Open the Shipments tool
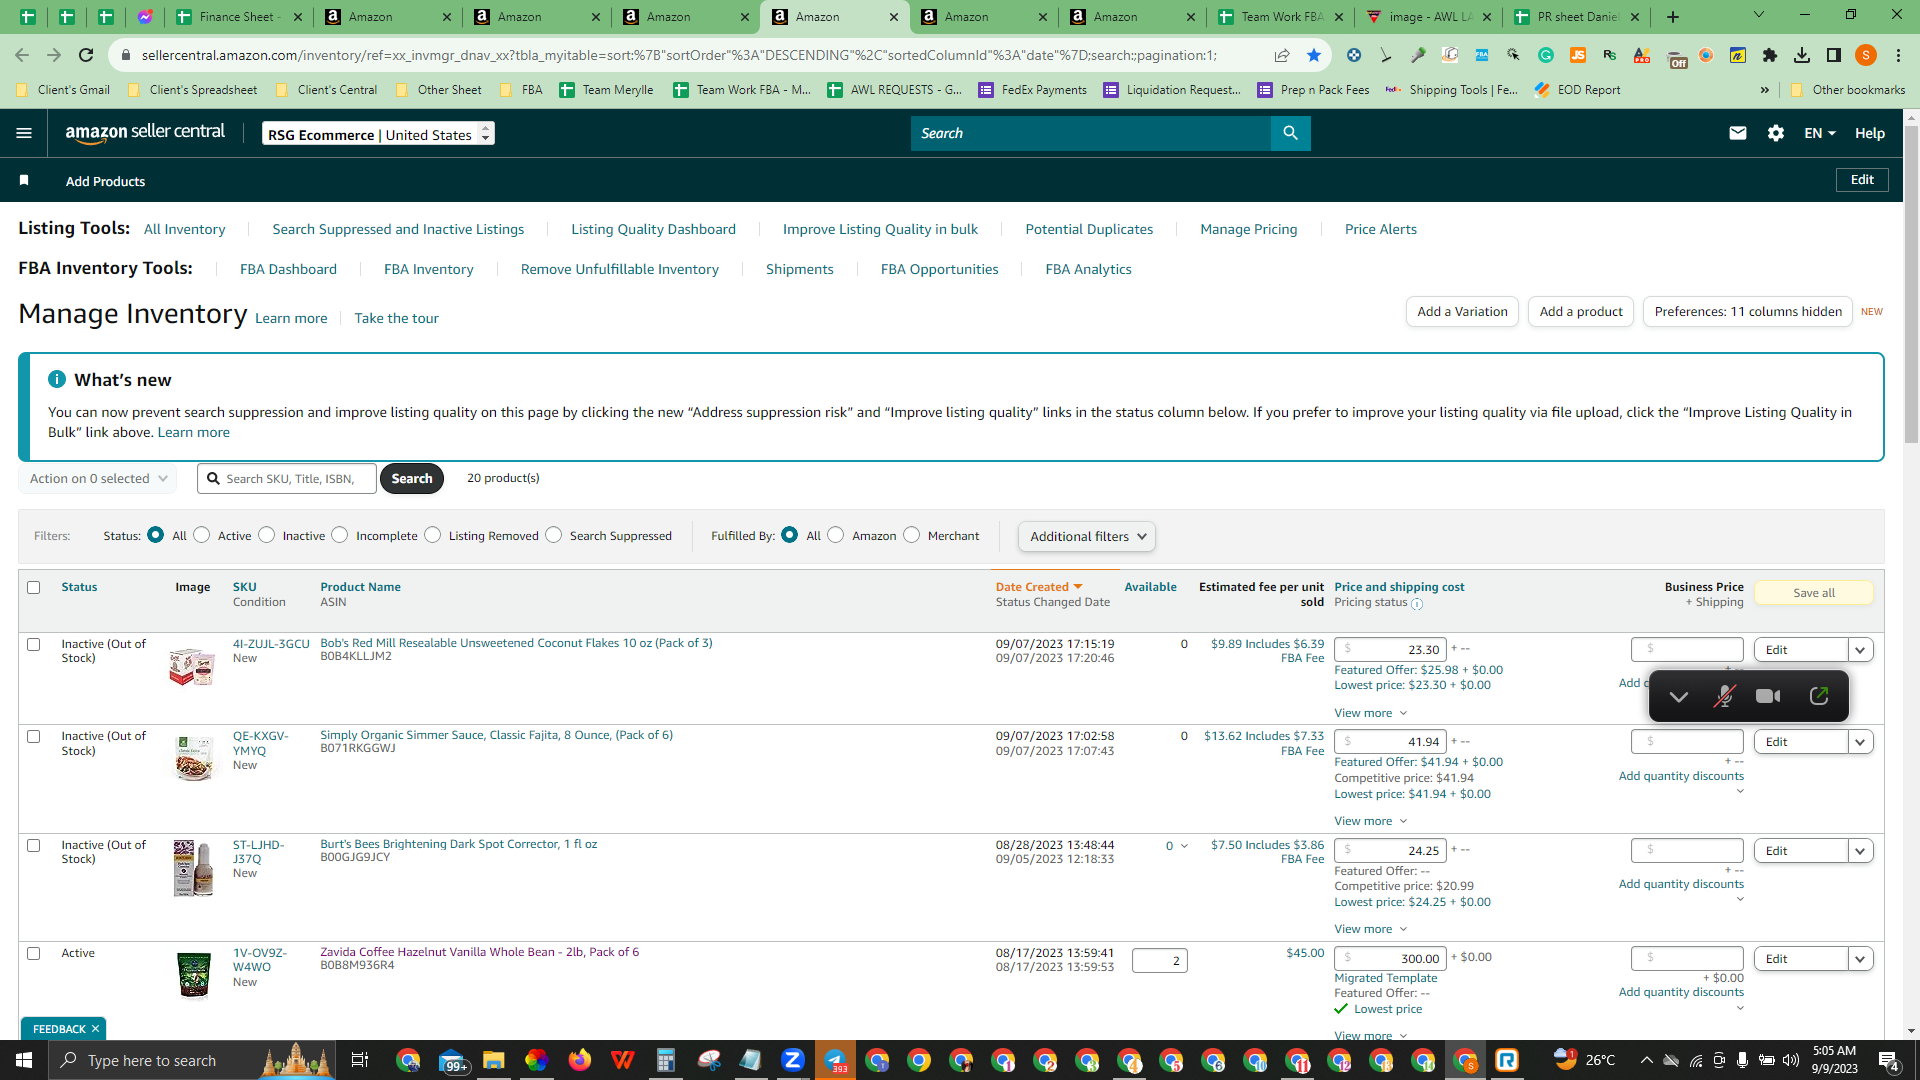This screenshot has height=1080, width=1920. (800, 269)
